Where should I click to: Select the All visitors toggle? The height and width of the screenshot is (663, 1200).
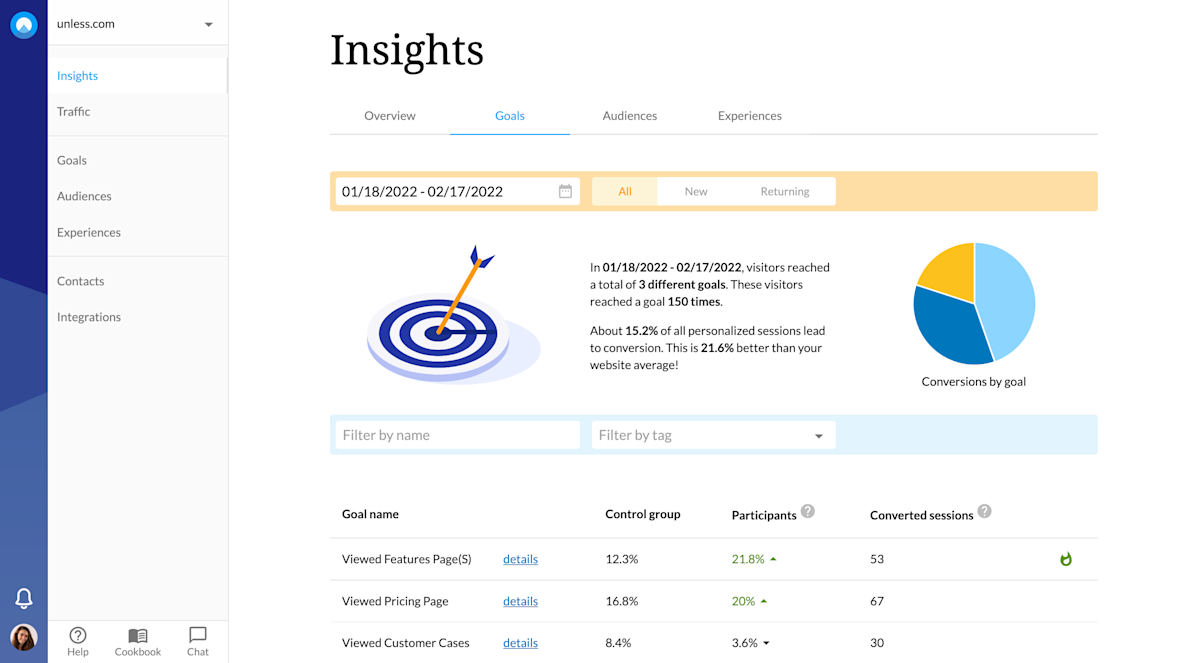coord(625,191)
